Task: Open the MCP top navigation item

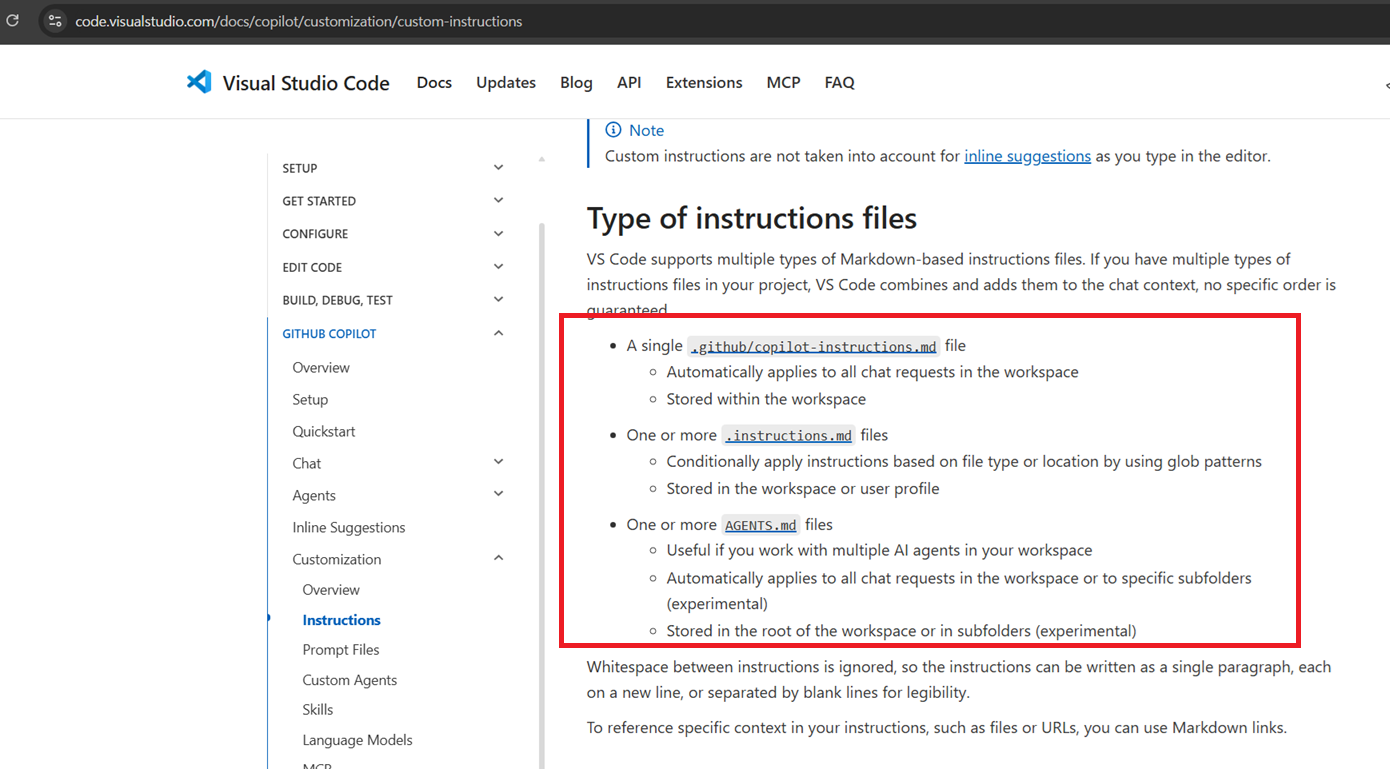Action: [783, 83]
